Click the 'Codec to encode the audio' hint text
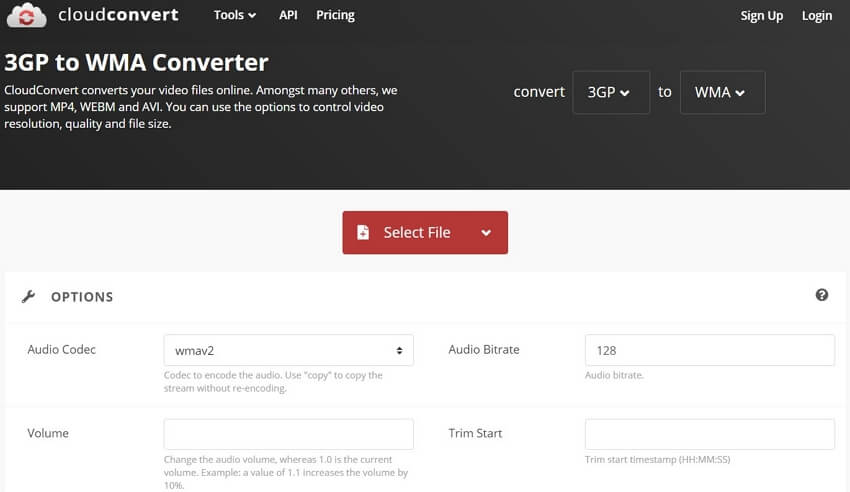The height and width of the screenshot is (492, 850). (x=273, y=381)
